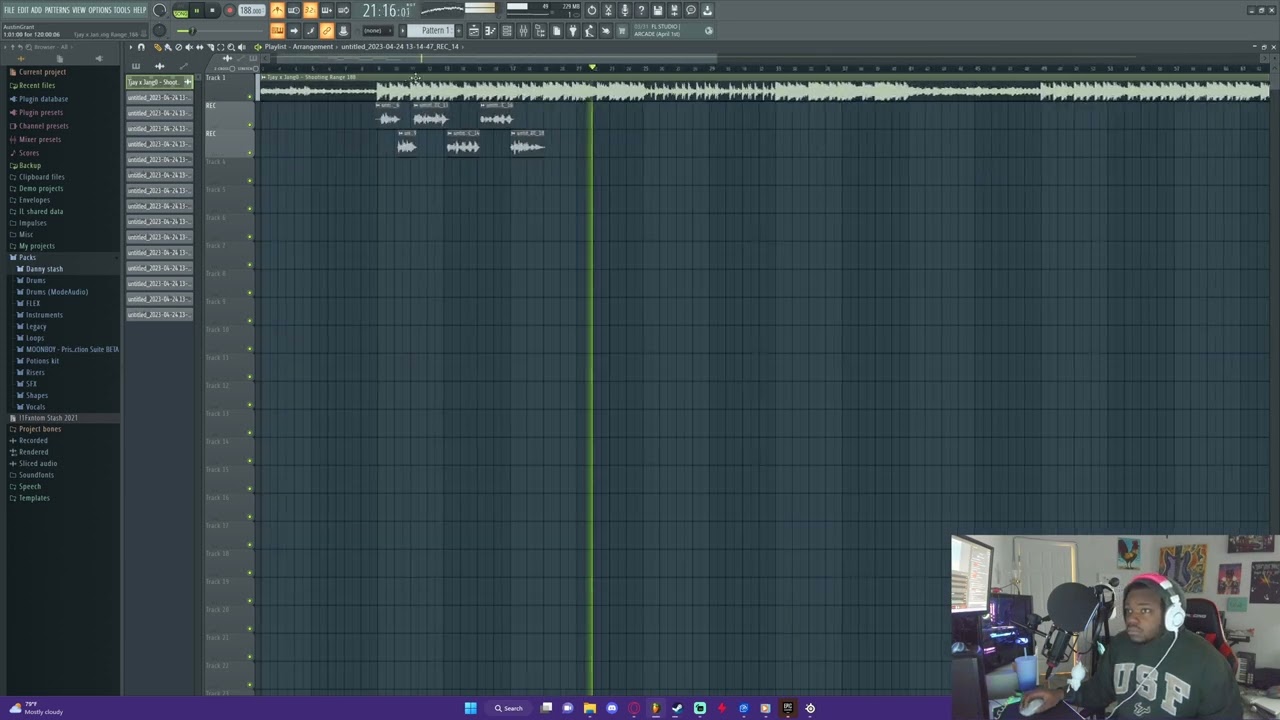Screen dimensions: 1280x720
Task: Toggle the metronome icon
Action: [277, 10]
